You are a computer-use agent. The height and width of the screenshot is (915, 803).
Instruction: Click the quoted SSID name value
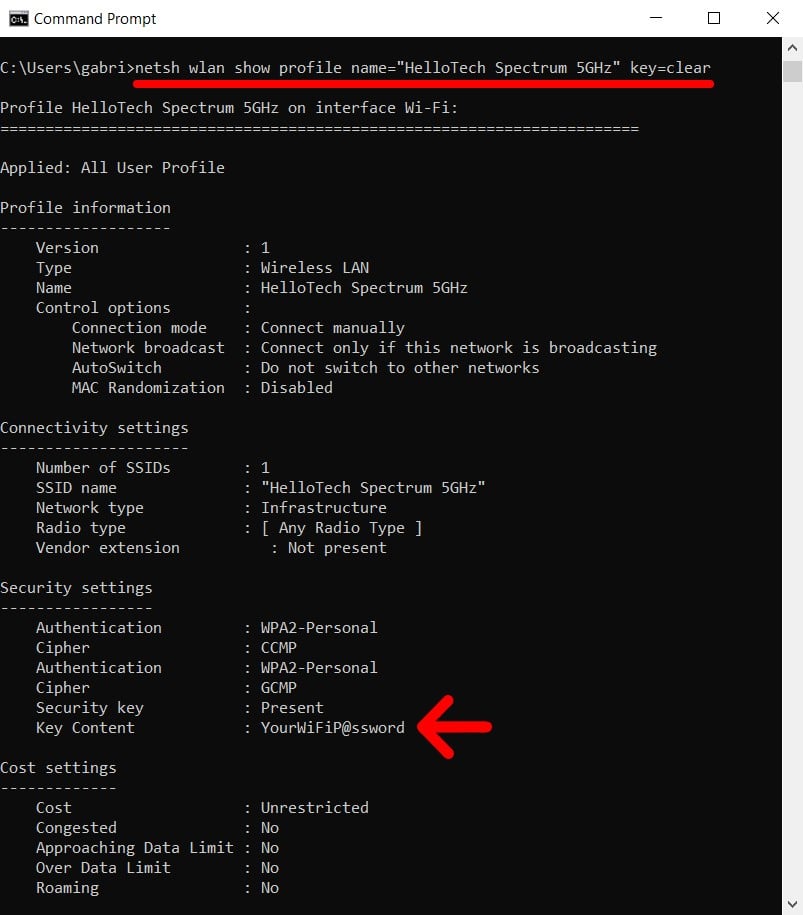[x=373, y=488]
